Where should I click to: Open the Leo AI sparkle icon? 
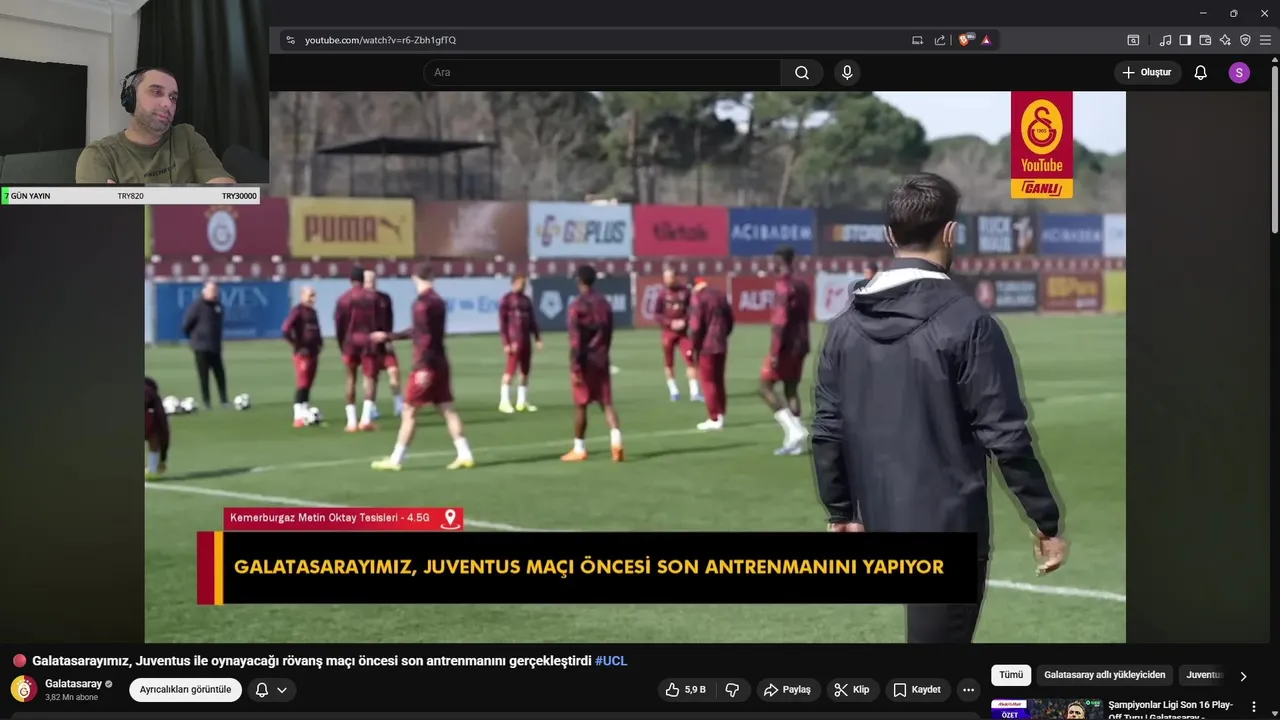pos(1225,40)
